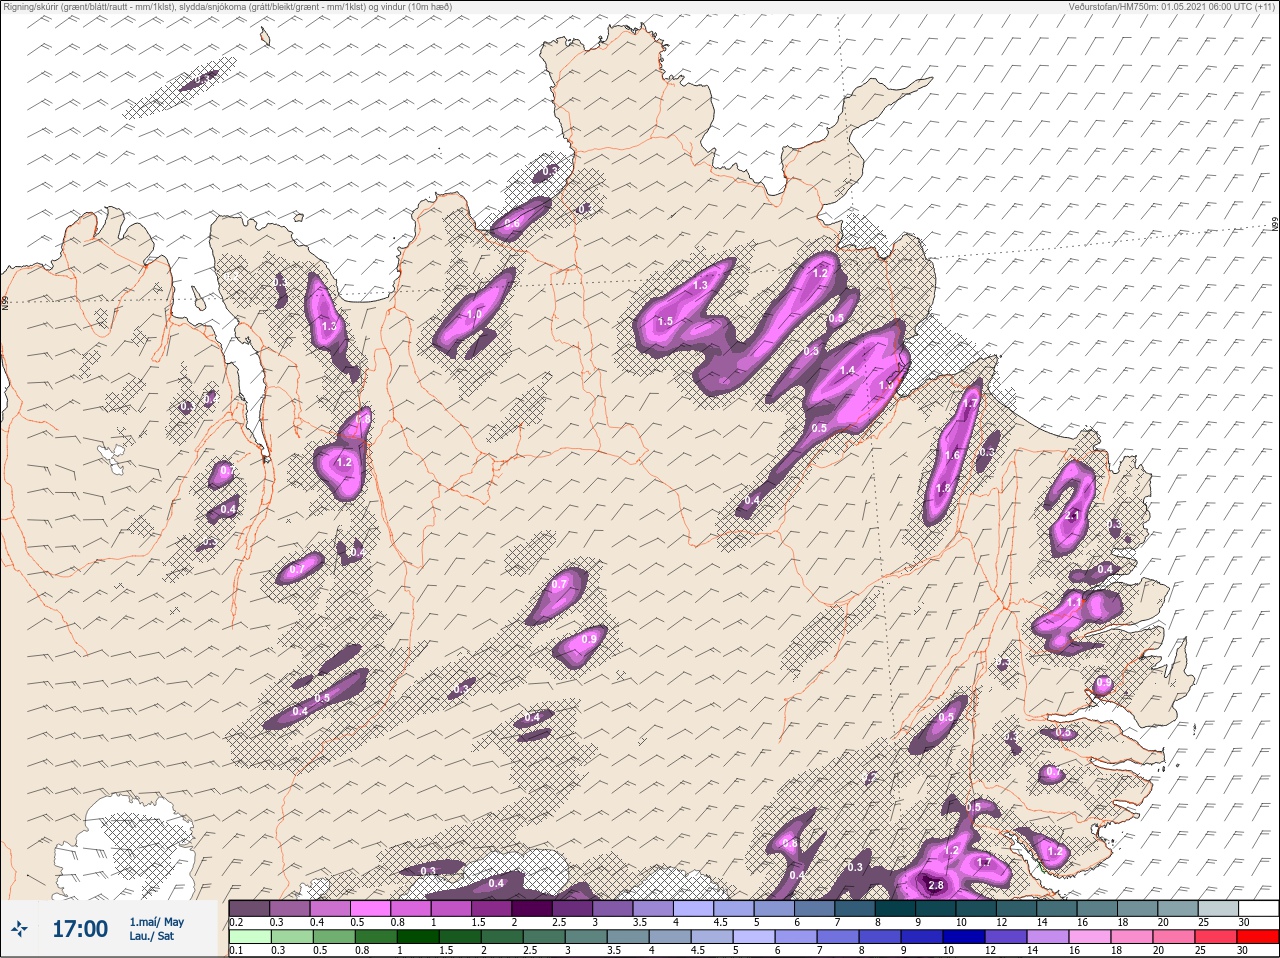
Task: Click the 1.6 precipitation value on the map
Action: [952, 455]
